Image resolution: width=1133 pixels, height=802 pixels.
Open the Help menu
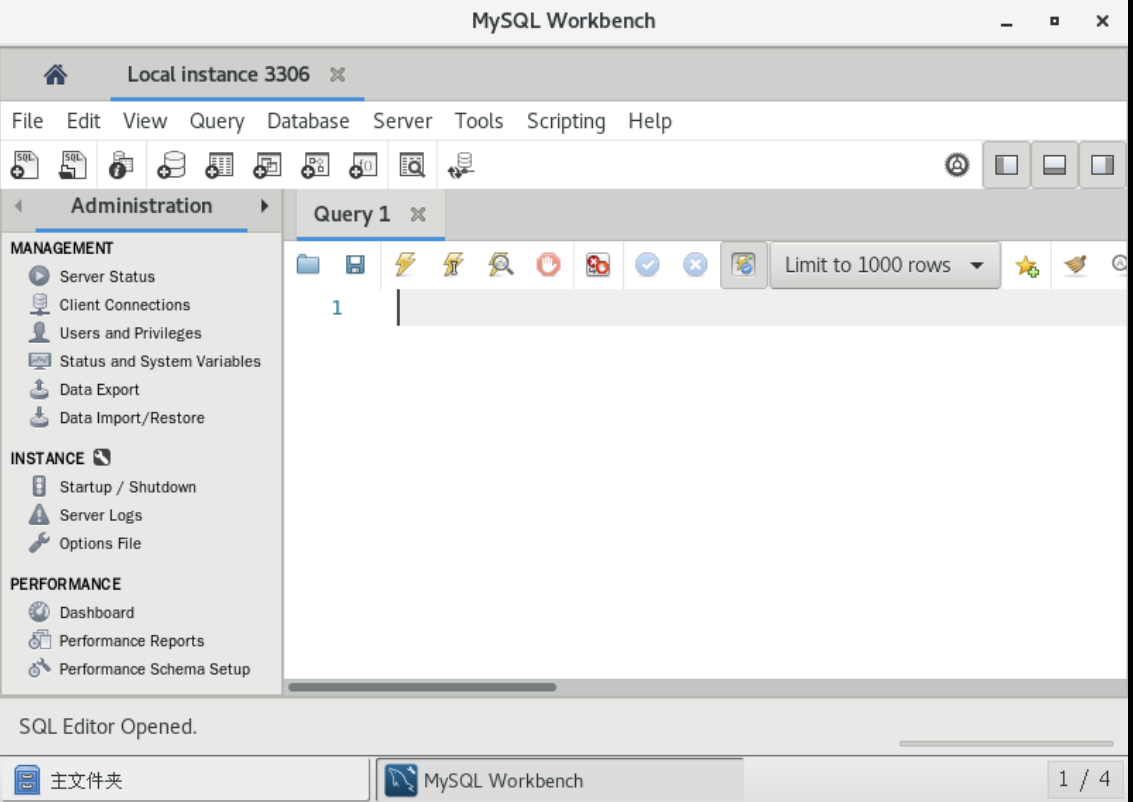(650, 121)
